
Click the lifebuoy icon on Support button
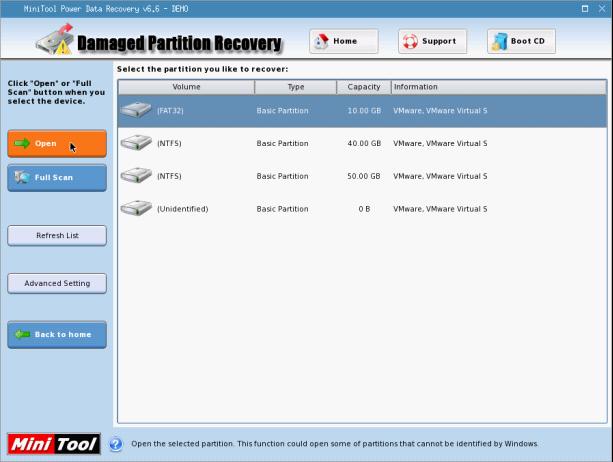coord(410,41)
